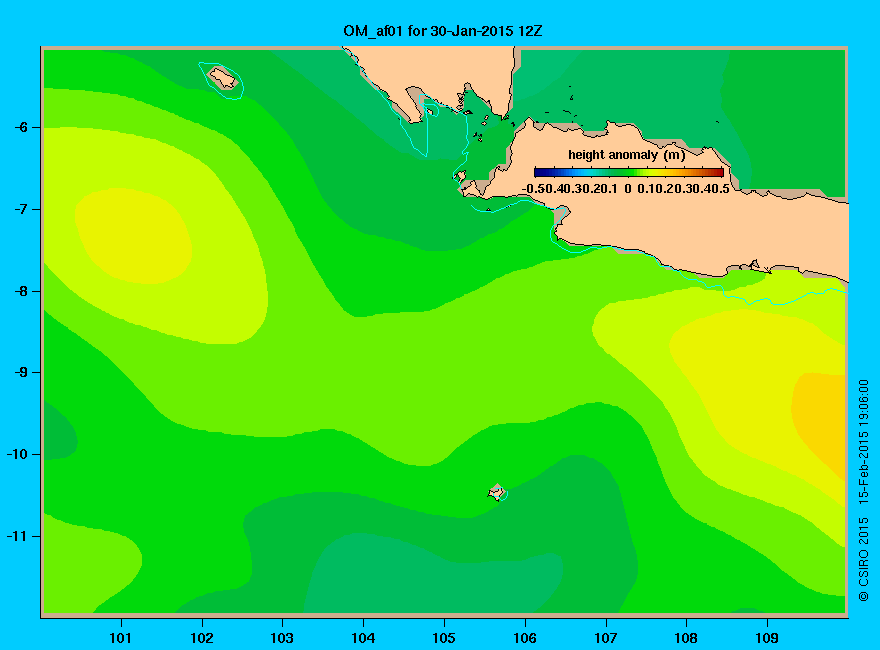Click the map title "OM_af01 for 30-Jan-2015 12Z"
This screenshot has width=880, height=650.
pyautogui.click(x=443, y=31)
